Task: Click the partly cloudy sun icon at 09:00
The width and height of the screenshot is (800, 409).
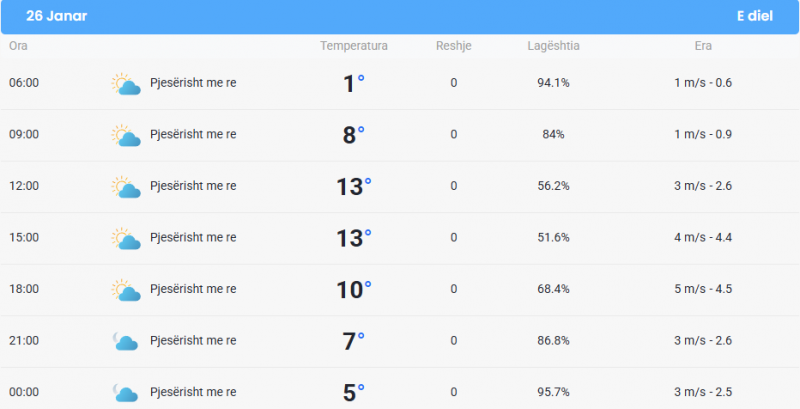Action: point(126,136)
